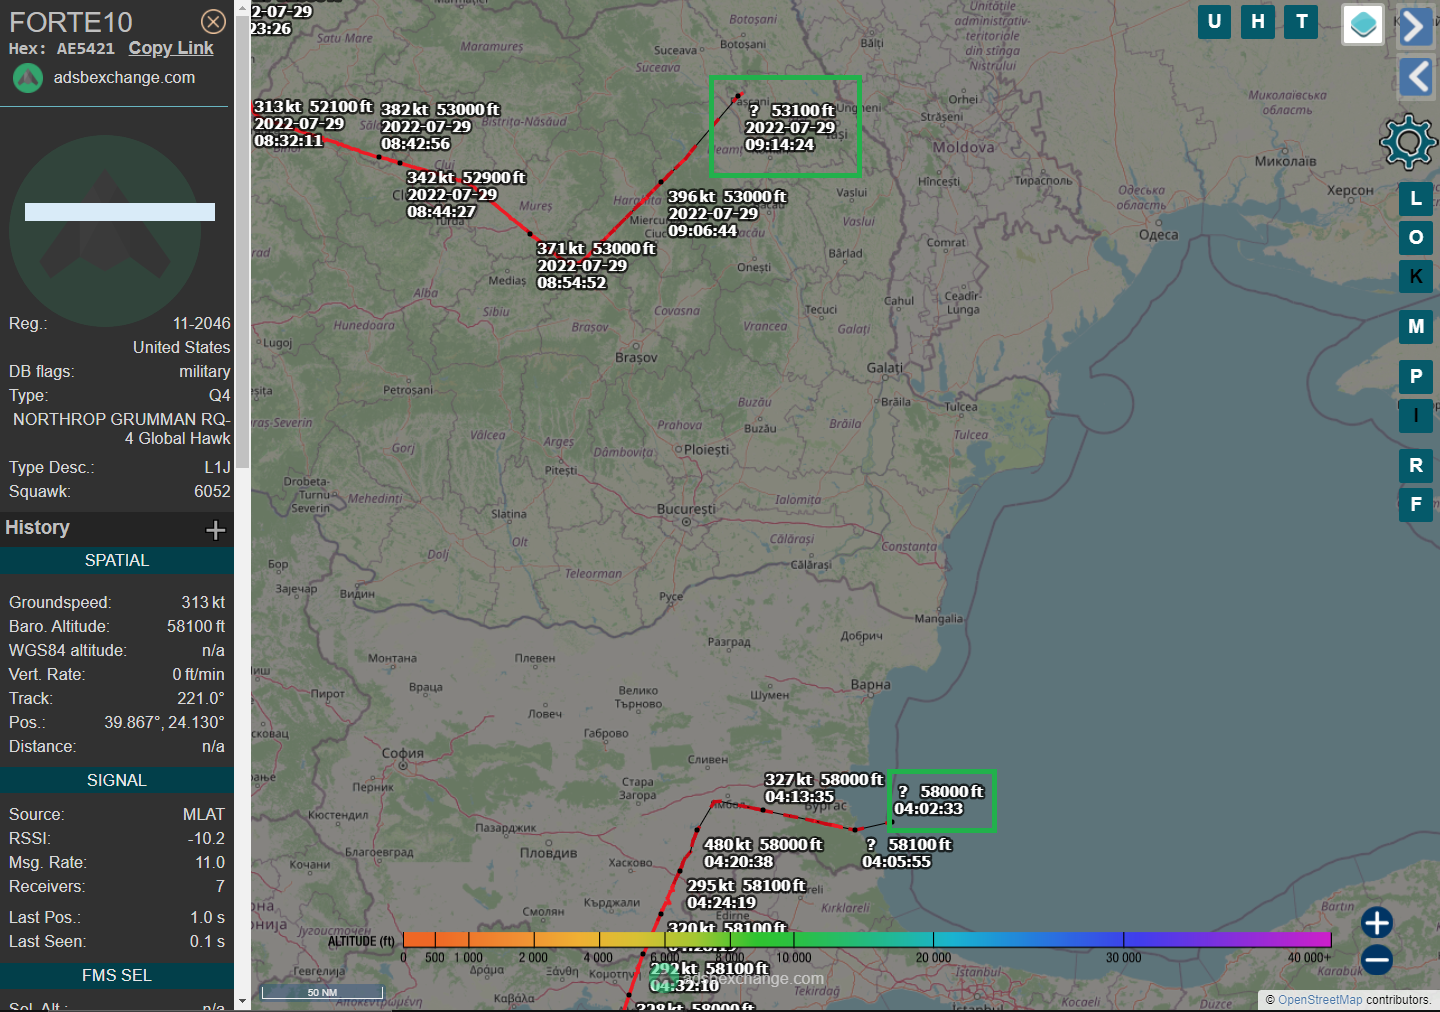Click the R map button

[x=1415, y=466]
